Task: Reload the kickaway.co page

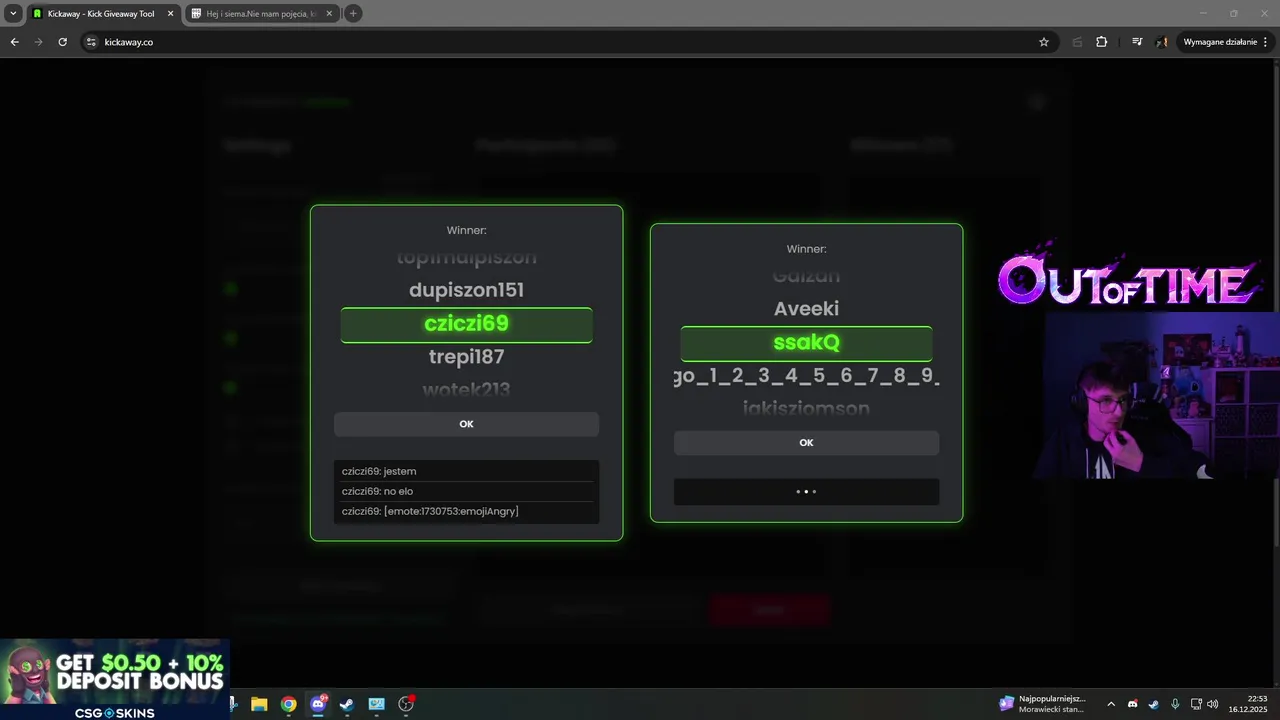Action: coord(62,42)
